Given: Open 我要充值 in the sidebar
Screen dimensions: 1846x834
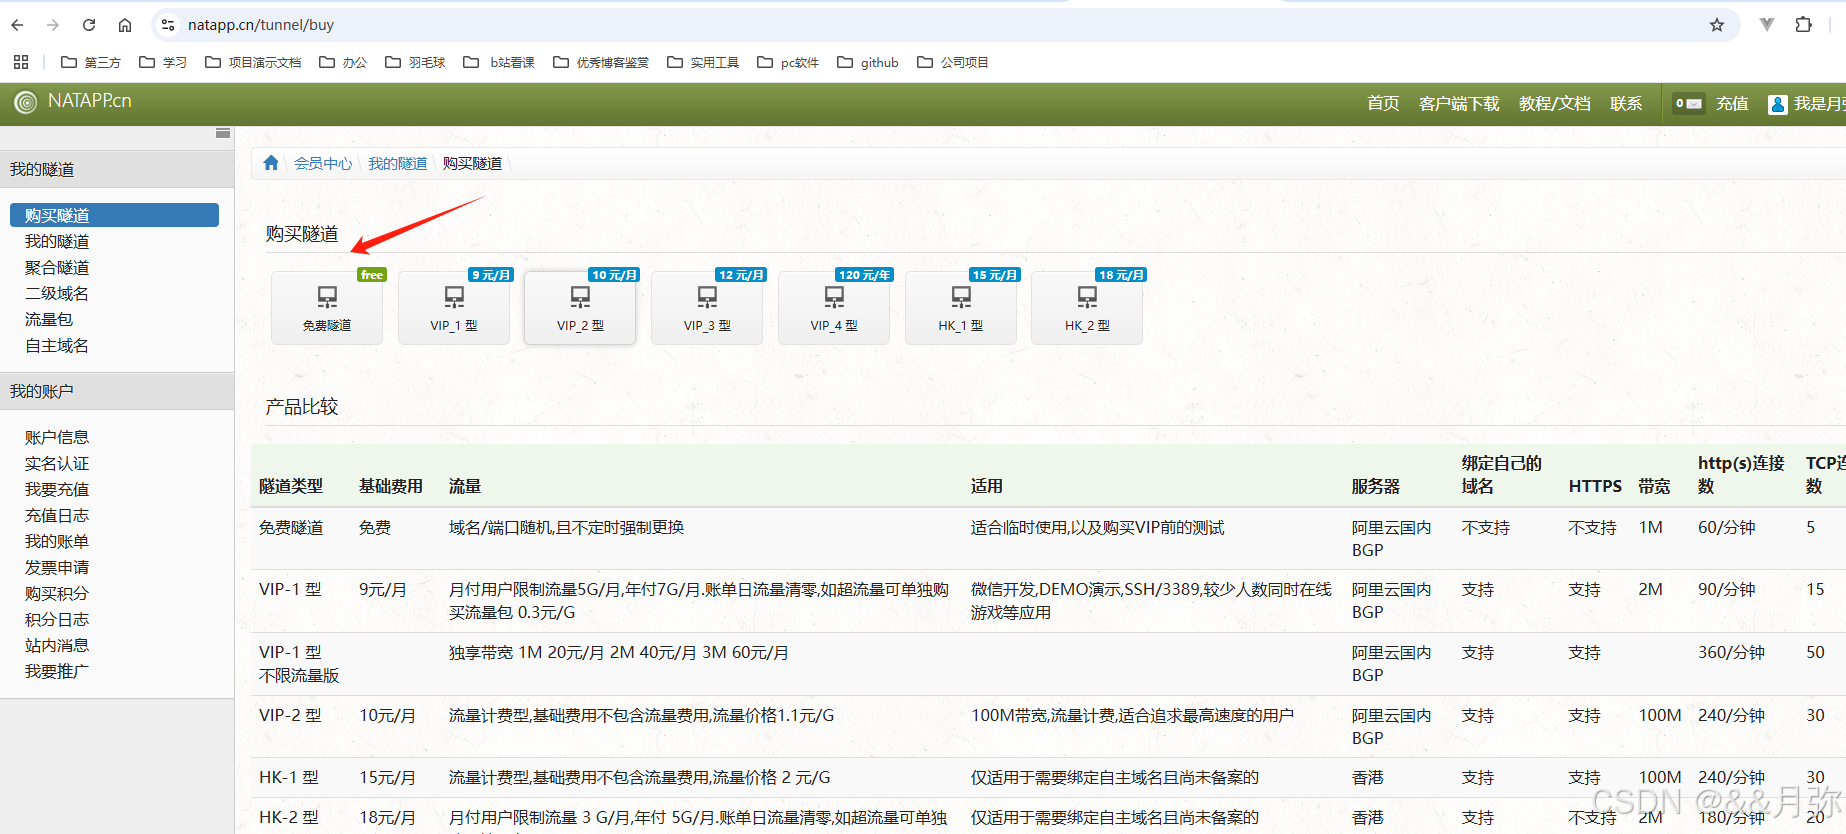Looking at the screenshot, I should tap(57, 489).
